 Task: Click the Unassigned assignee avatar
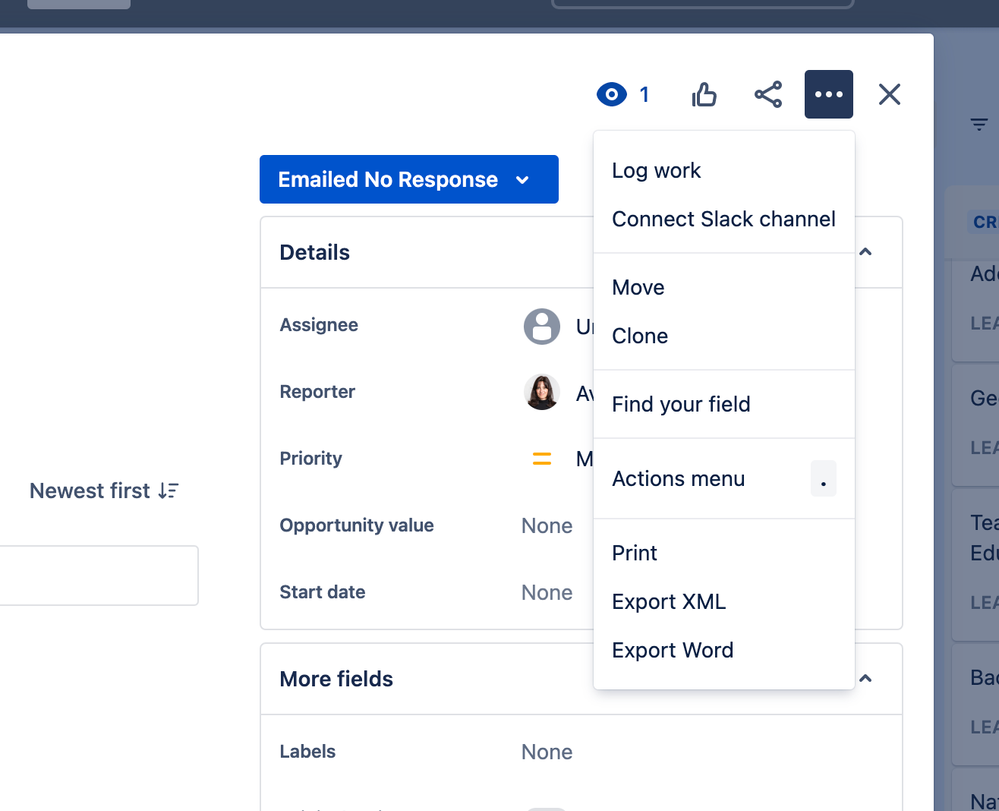pos(541,326)
